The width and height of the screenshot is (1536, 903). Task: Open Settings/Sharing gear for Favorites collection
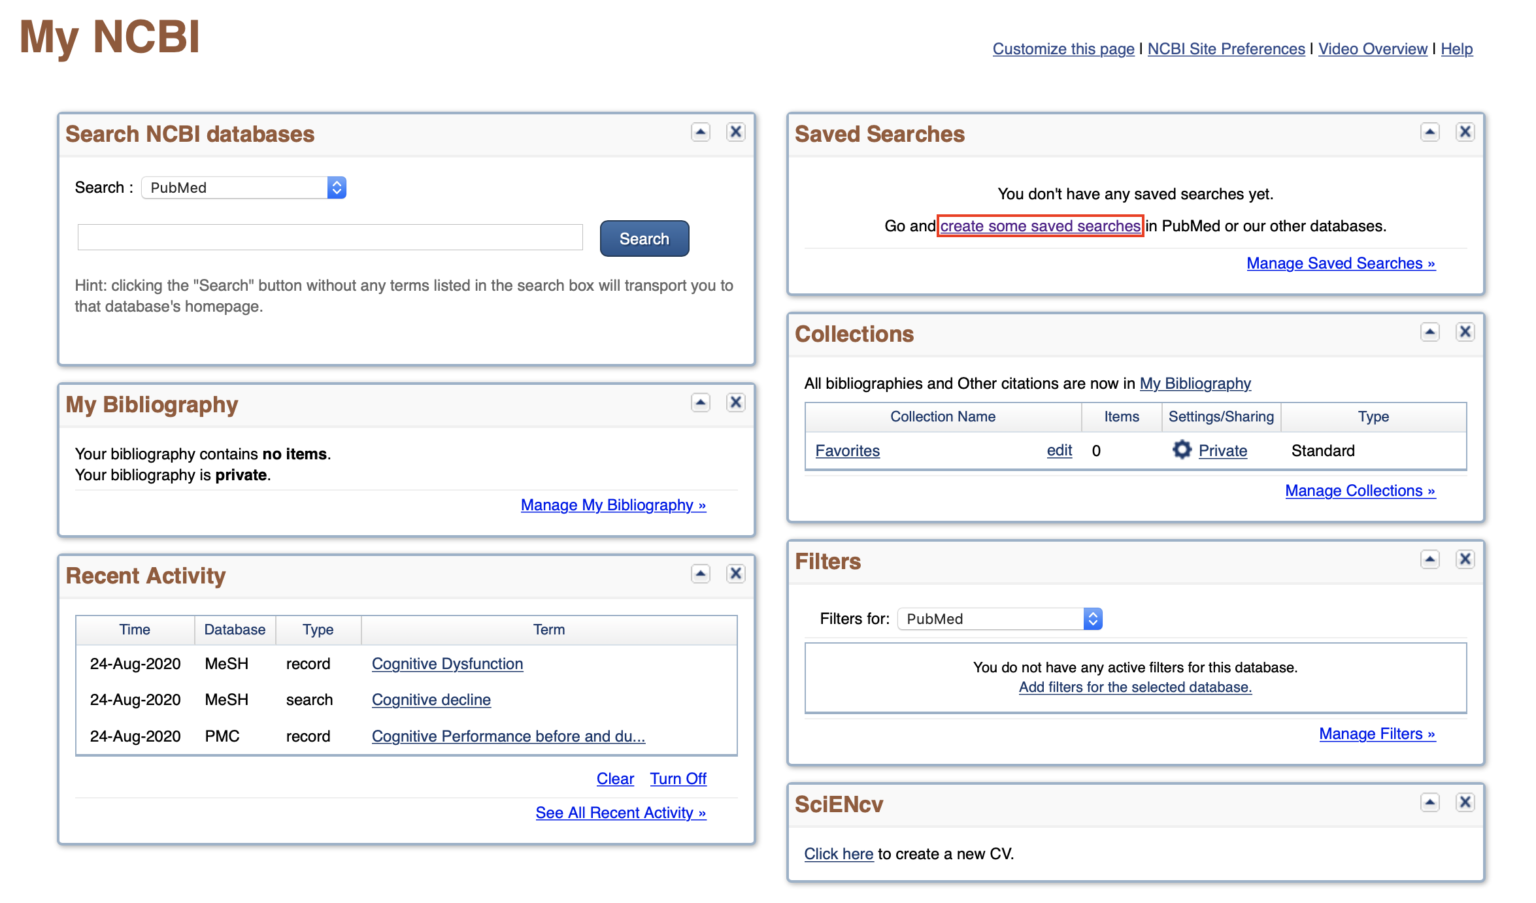tap(1183, 450)
